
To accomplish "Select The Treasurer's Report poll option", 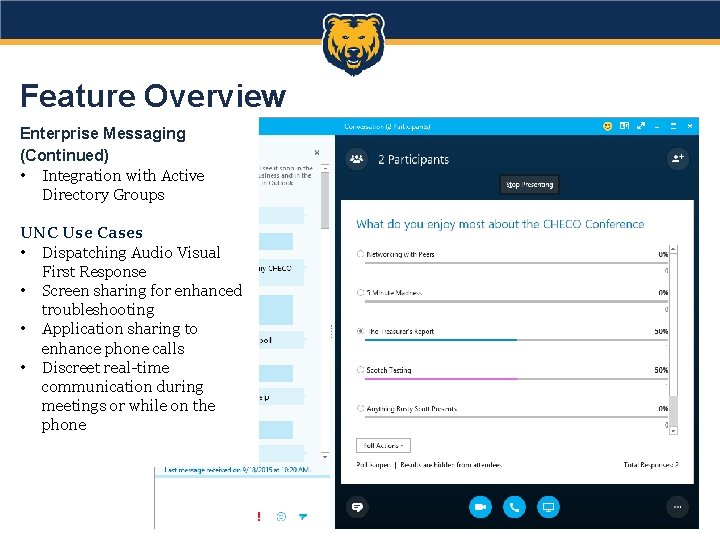I will (360, 331).
